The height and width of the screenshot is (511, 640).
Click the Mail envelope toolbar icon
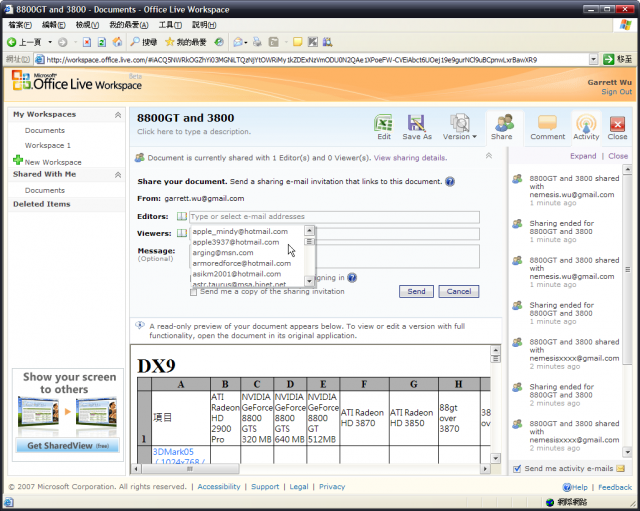(x=238, y=42)
